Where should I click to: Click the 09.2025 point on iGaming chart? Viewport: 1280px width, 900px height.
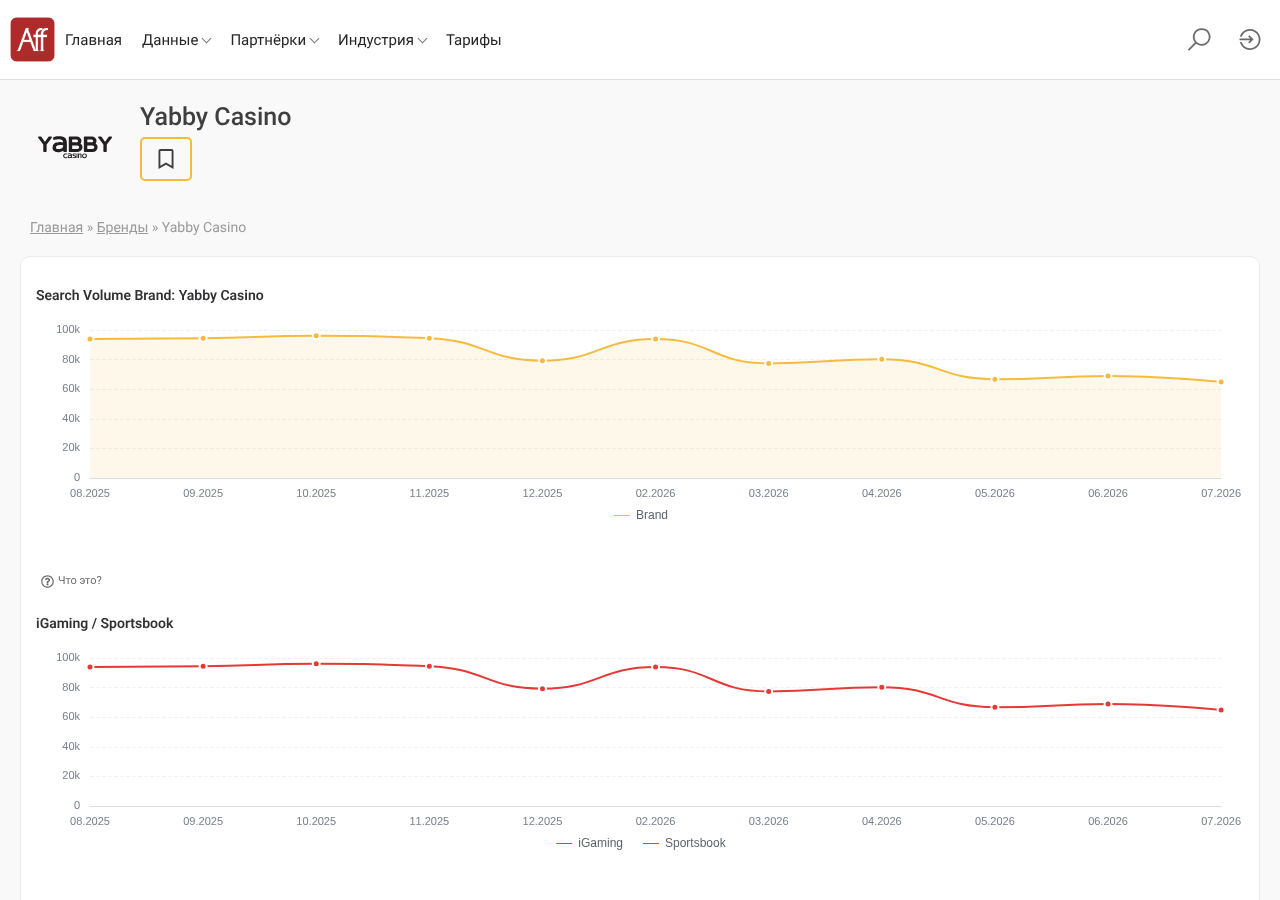pyautogui.click(x=203, y=666)
